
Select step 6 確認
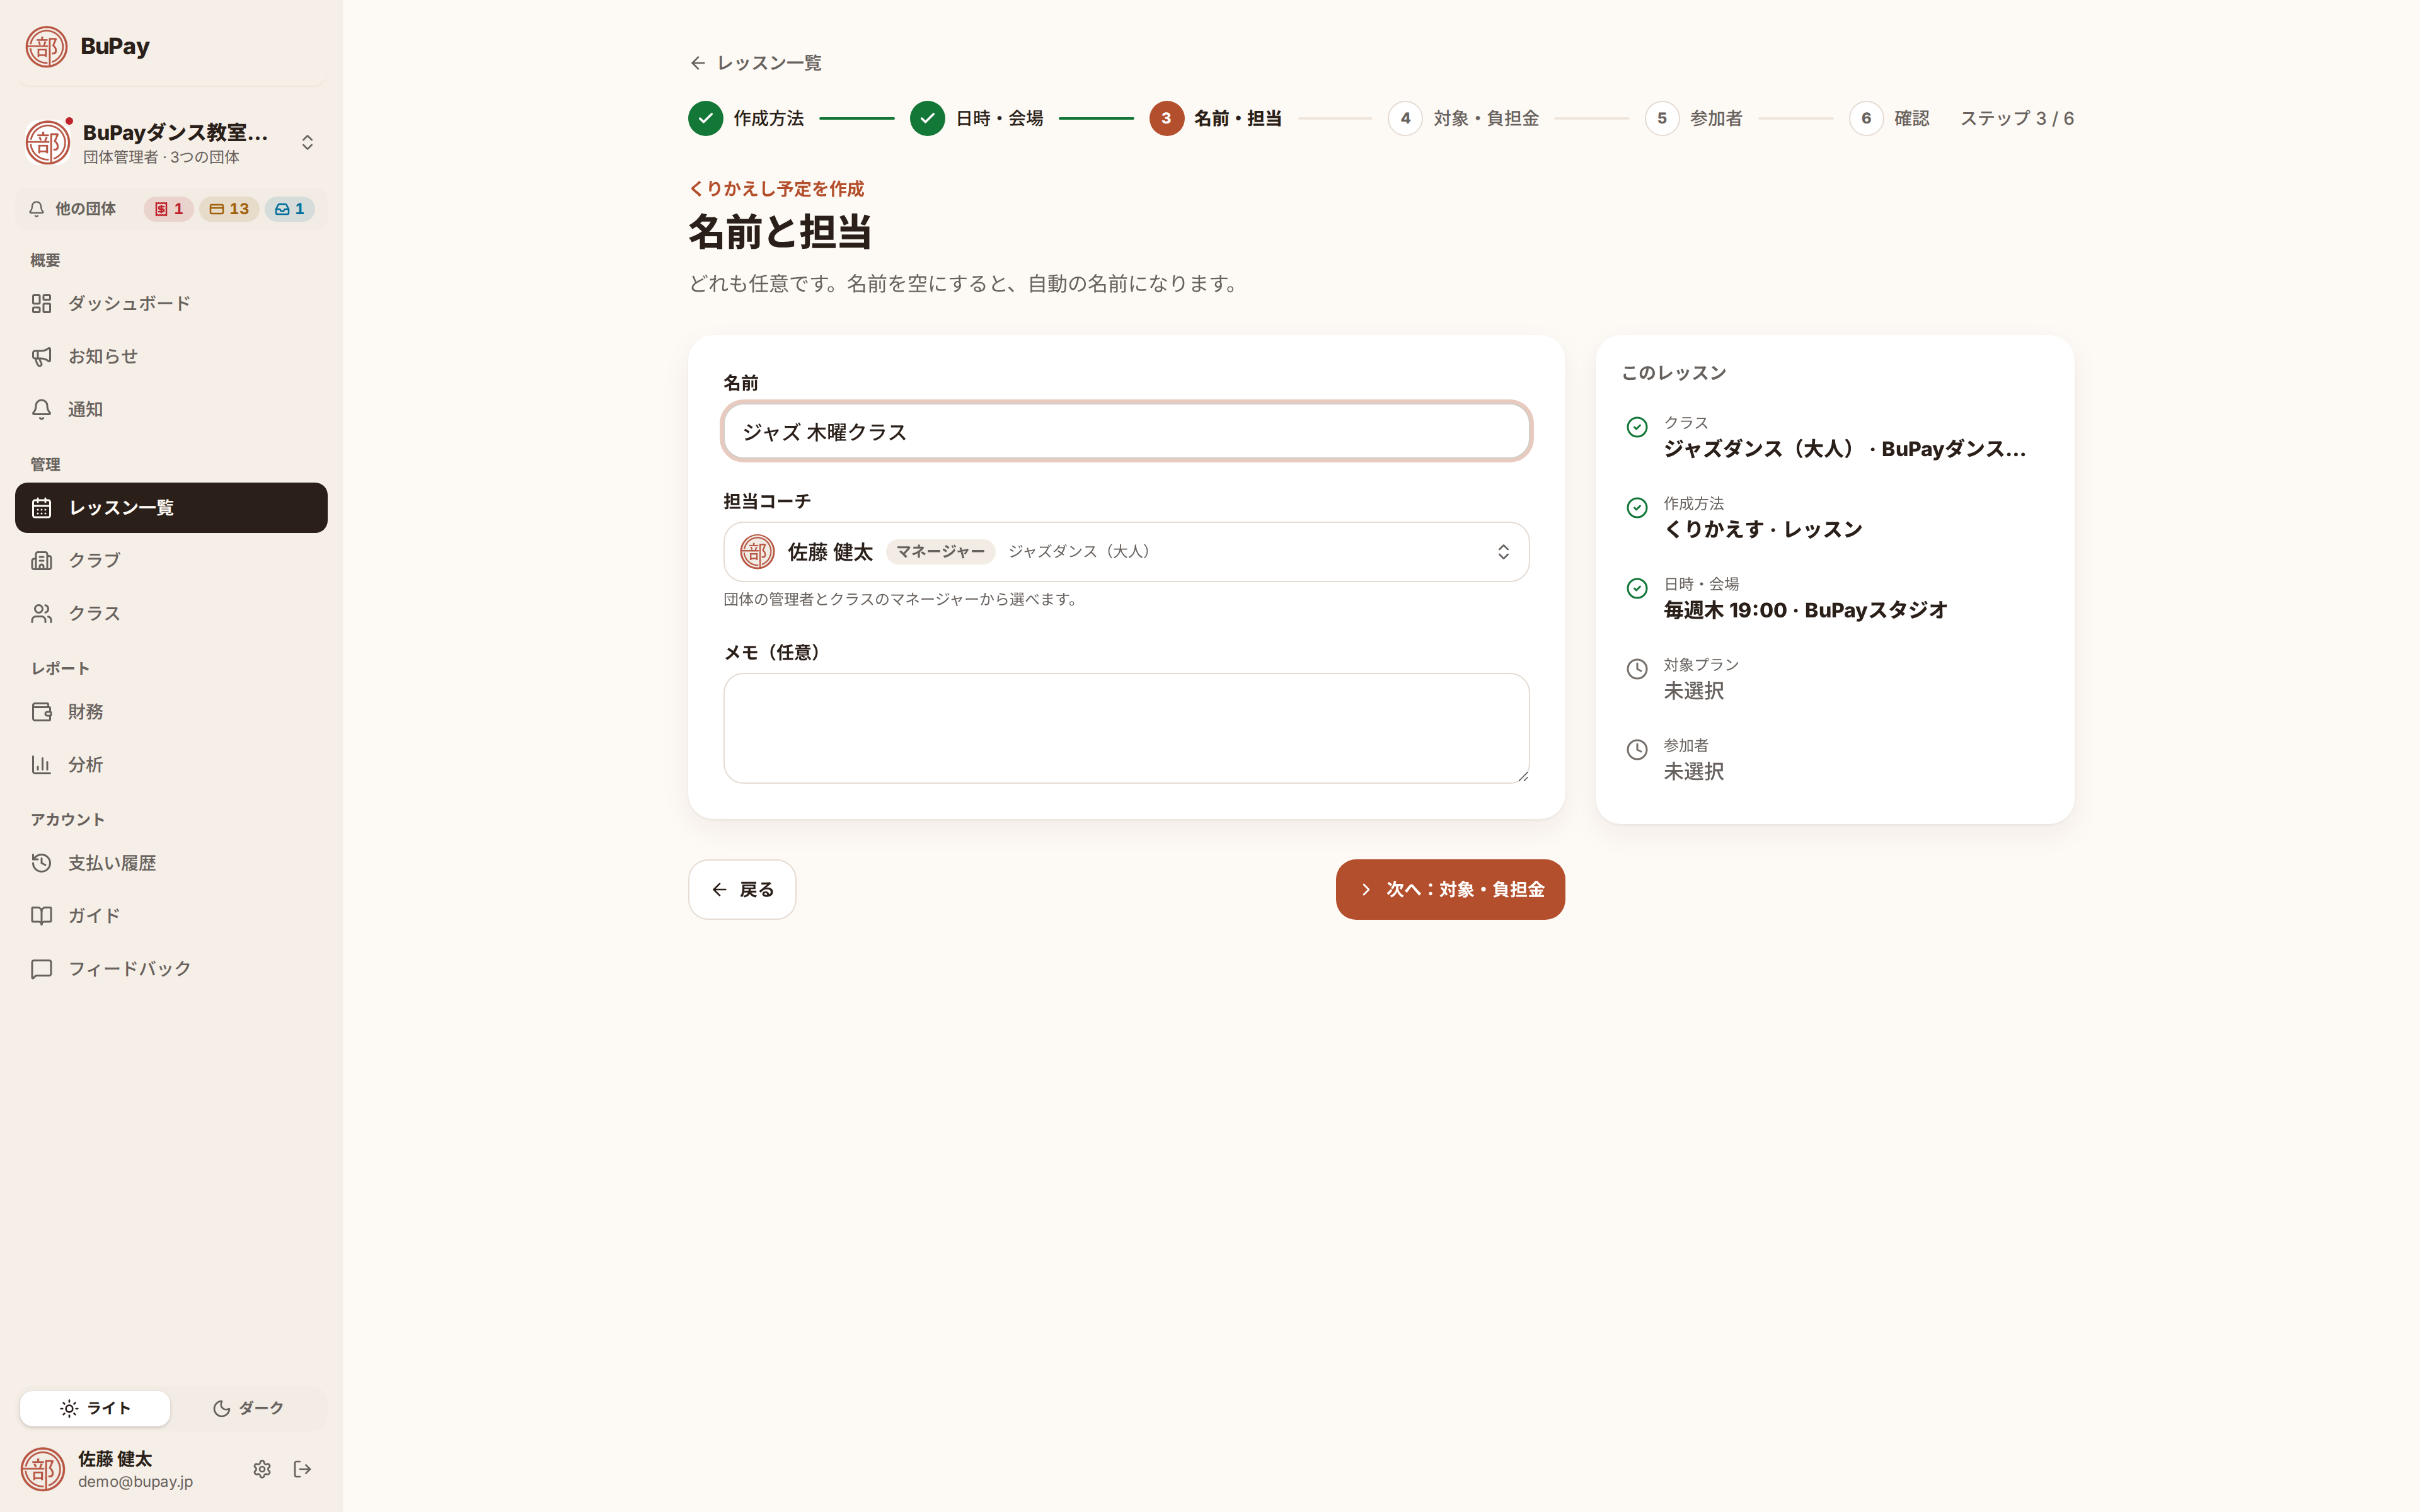pyautogui.click(x=1889, y=118)
